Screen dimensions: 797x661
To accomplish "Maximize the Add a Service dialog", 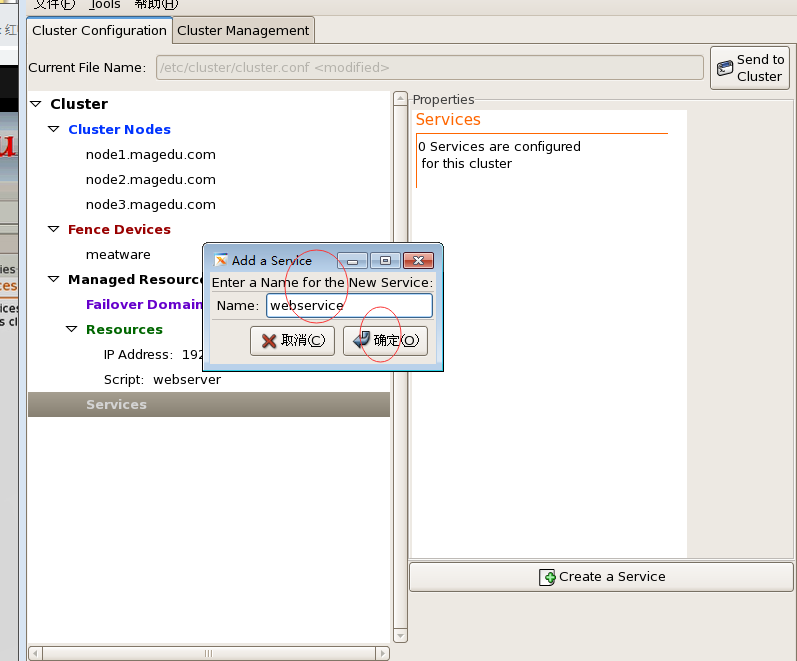I will (x=385, y=260).
